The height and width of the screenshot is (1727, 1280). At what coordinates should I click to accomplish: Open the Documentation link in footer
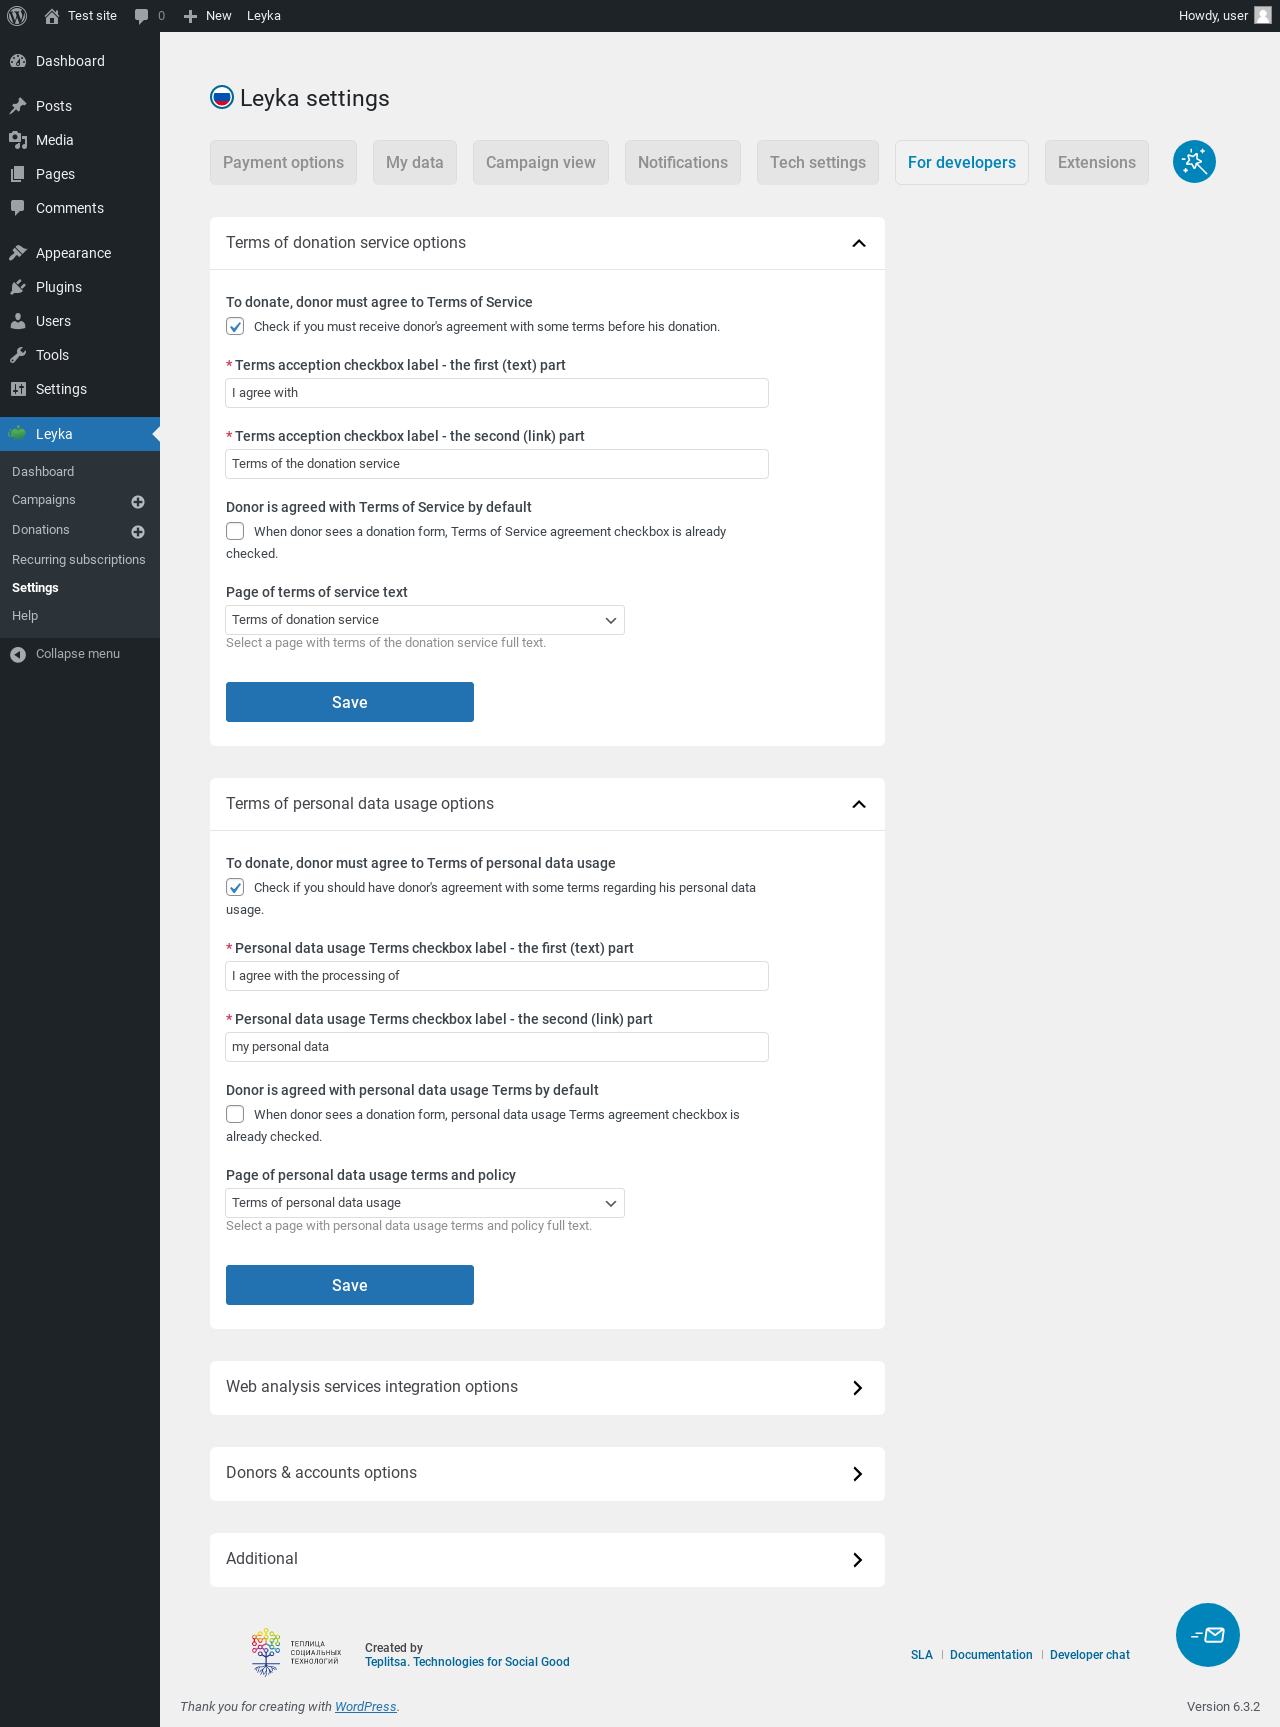click(x=991, y=1655)
